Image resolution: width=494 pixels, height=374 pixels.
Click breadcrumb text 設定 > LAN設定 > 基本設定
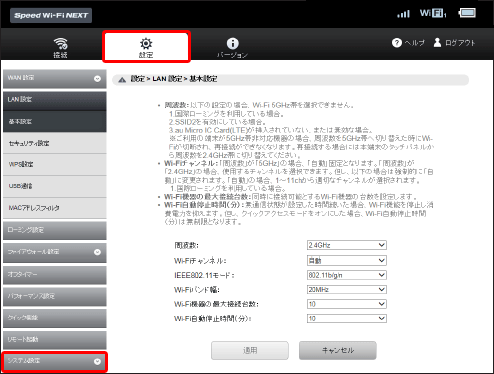pos(174,79)
